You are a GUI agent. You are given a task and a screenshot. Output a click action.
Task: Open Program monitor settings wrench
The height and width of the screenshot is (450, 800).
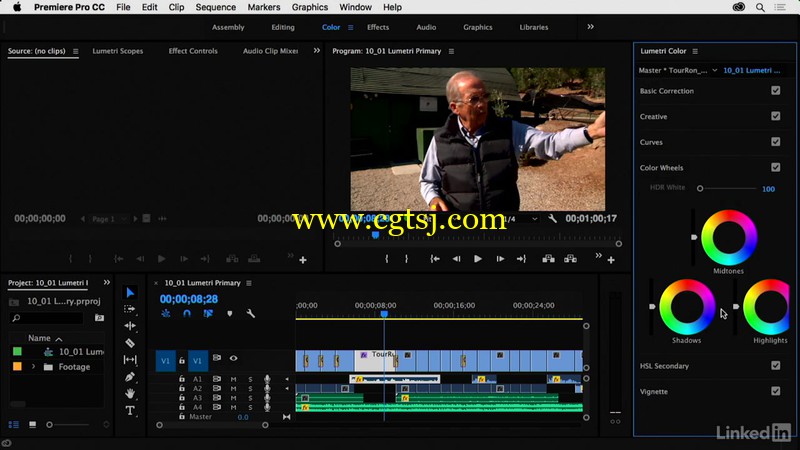pos(553,218)
